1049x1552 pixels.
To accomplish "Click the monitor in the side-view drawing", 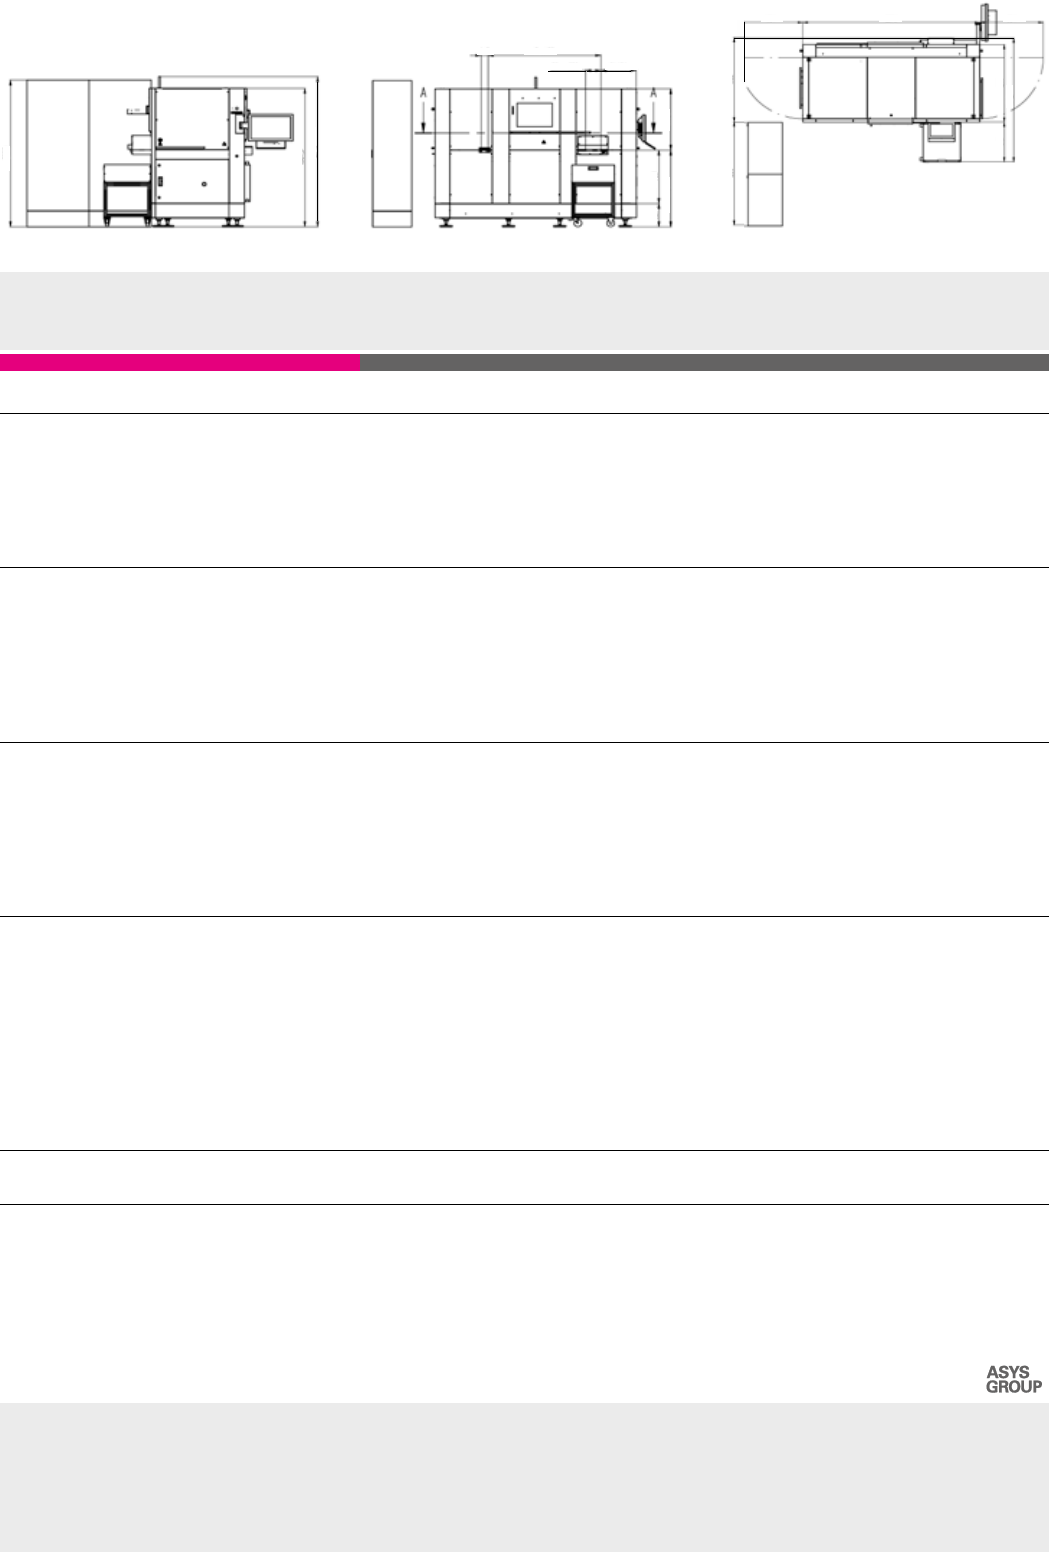I will point(272,127).
